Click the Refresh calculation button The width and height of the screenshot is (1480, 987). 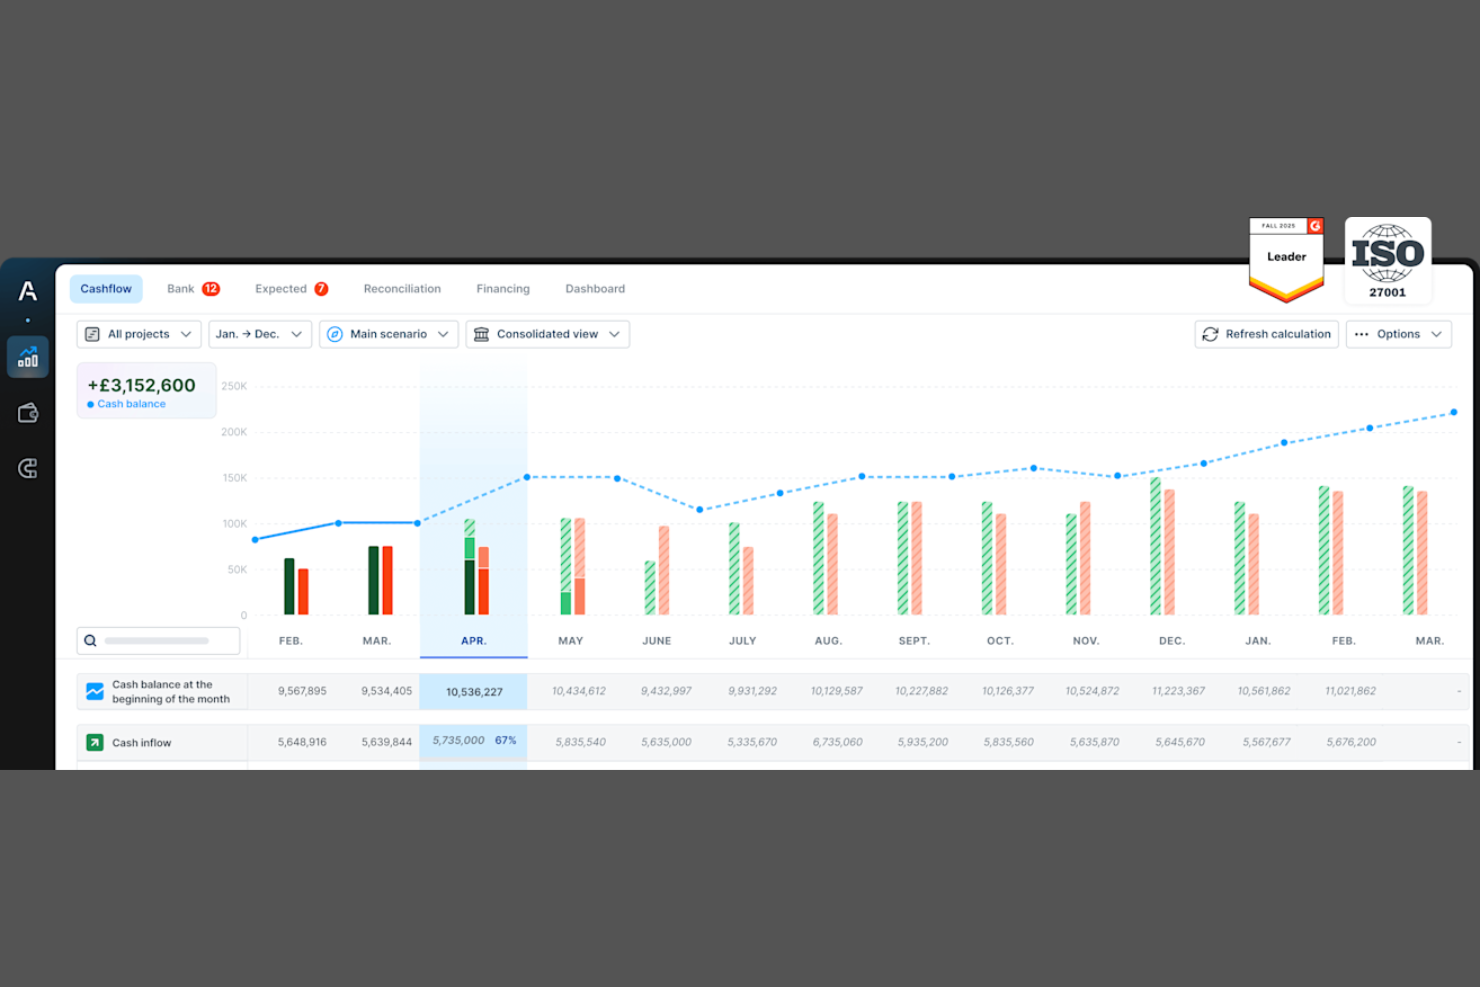[x=1266, y=334]
